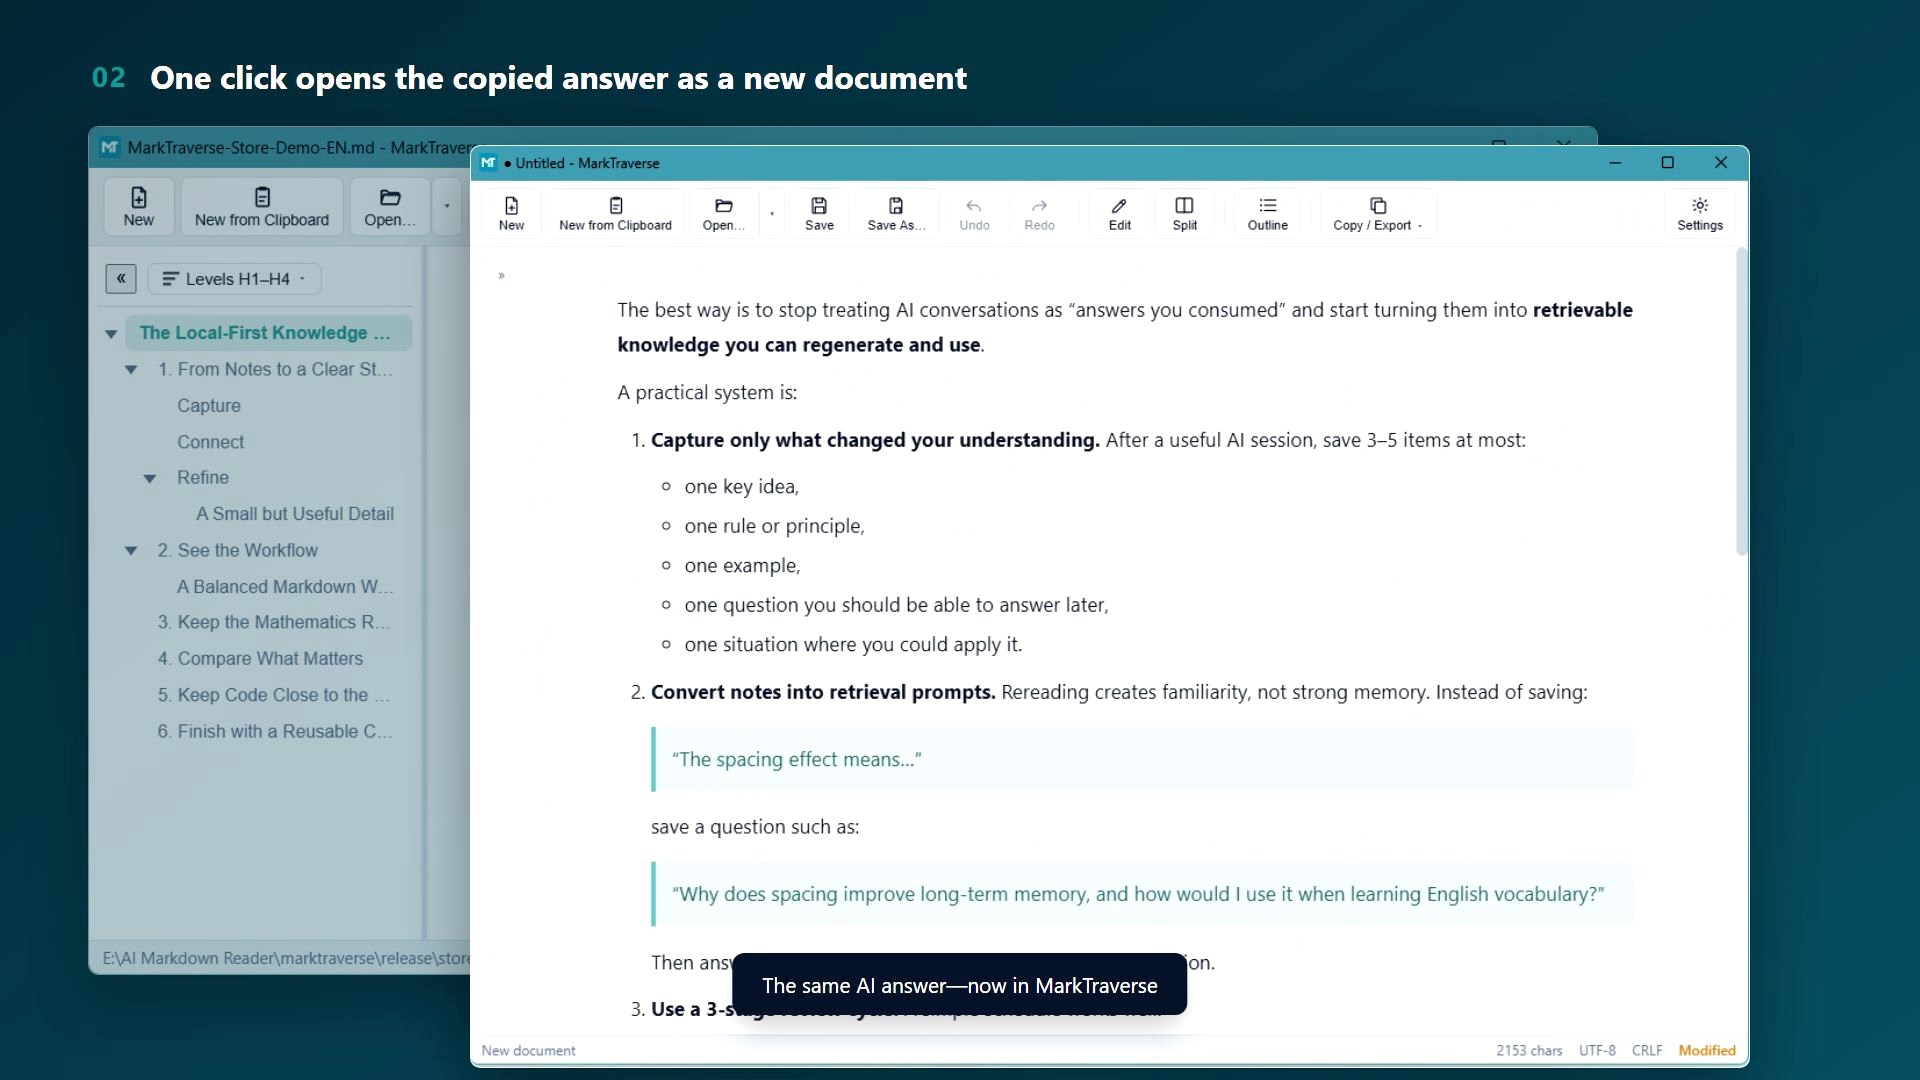
Task: Click the file path in the back window's status bar
Action: (286, 958)
